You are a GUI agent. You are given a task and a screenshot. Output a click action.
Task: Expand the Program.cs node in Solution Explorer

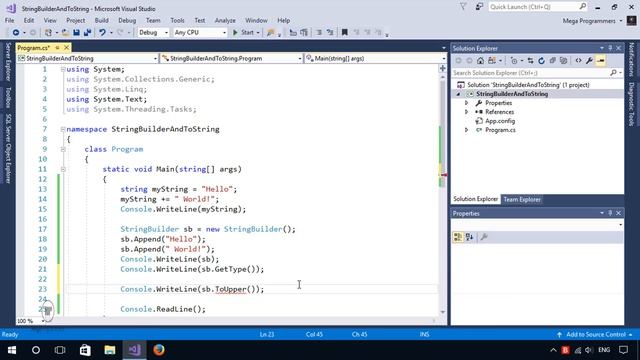[467, 130]
